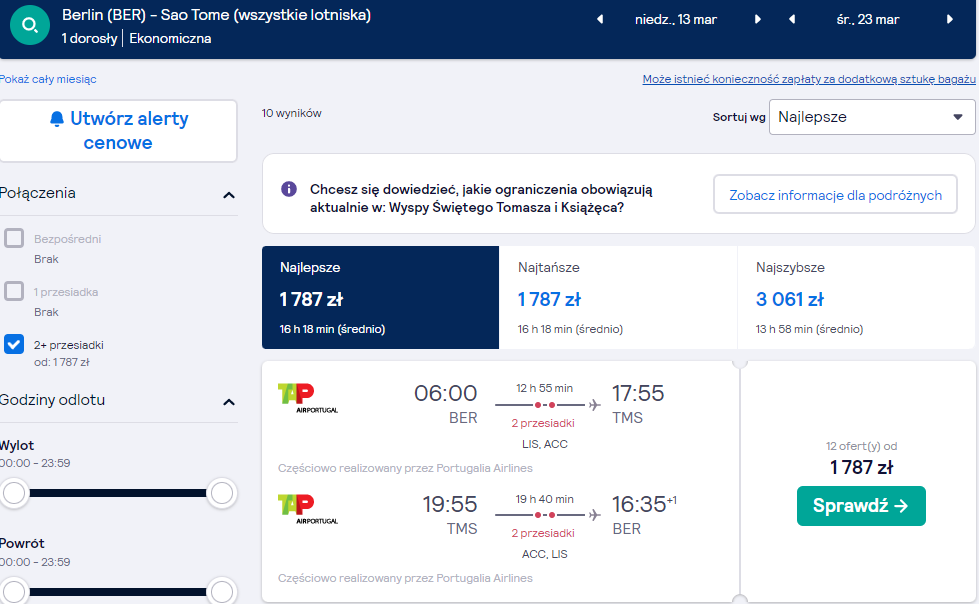Screen dimensions: 979x604
Task: Click the bell icon for price alerts
Action: [57, 119]
